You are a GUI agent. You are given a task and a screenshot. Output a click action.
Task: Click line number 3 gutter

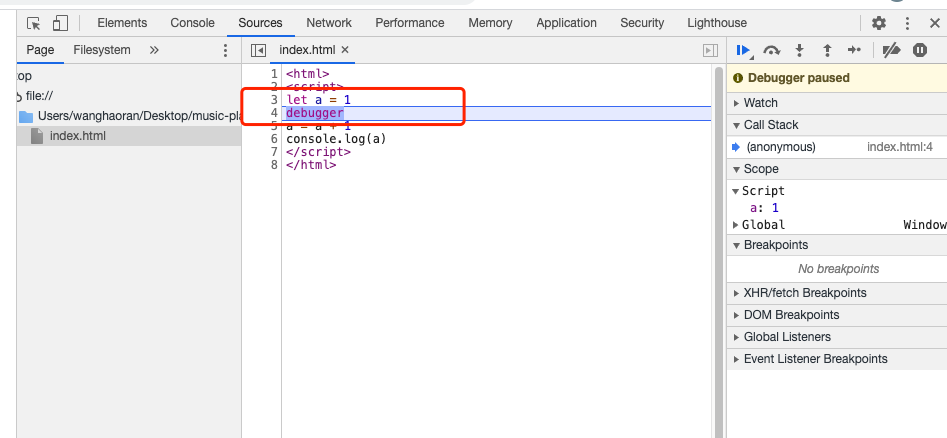tap(274, 100)
